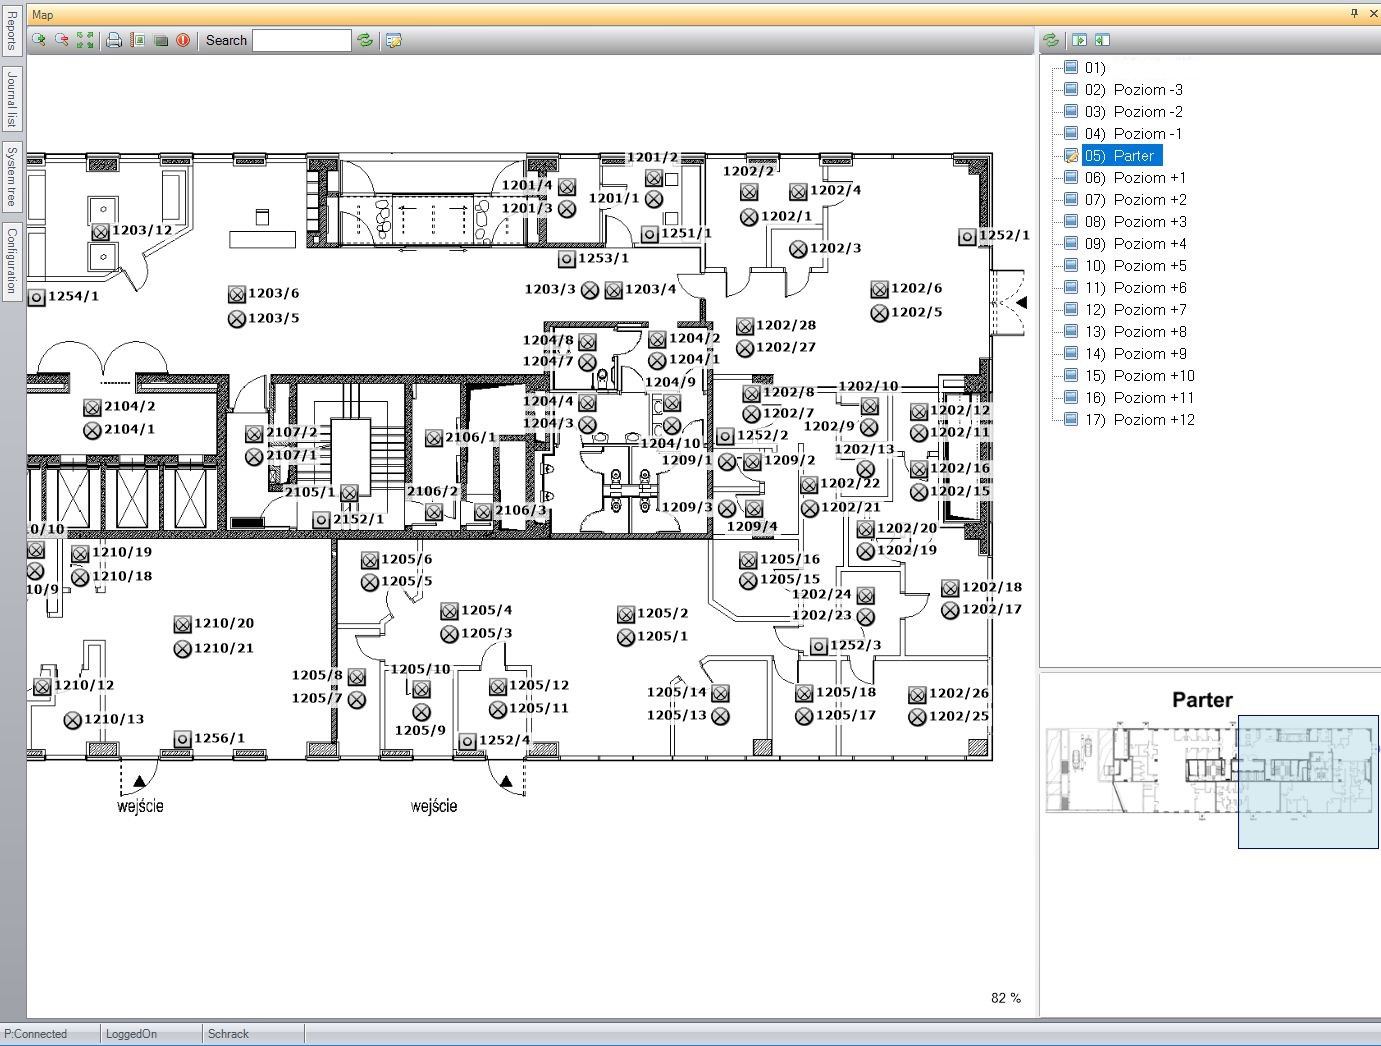Click the collapse panel left arrow icon
The height and width of the screenshot is (1046, 1381).
pyautogui.click(x=1102, y=40)
